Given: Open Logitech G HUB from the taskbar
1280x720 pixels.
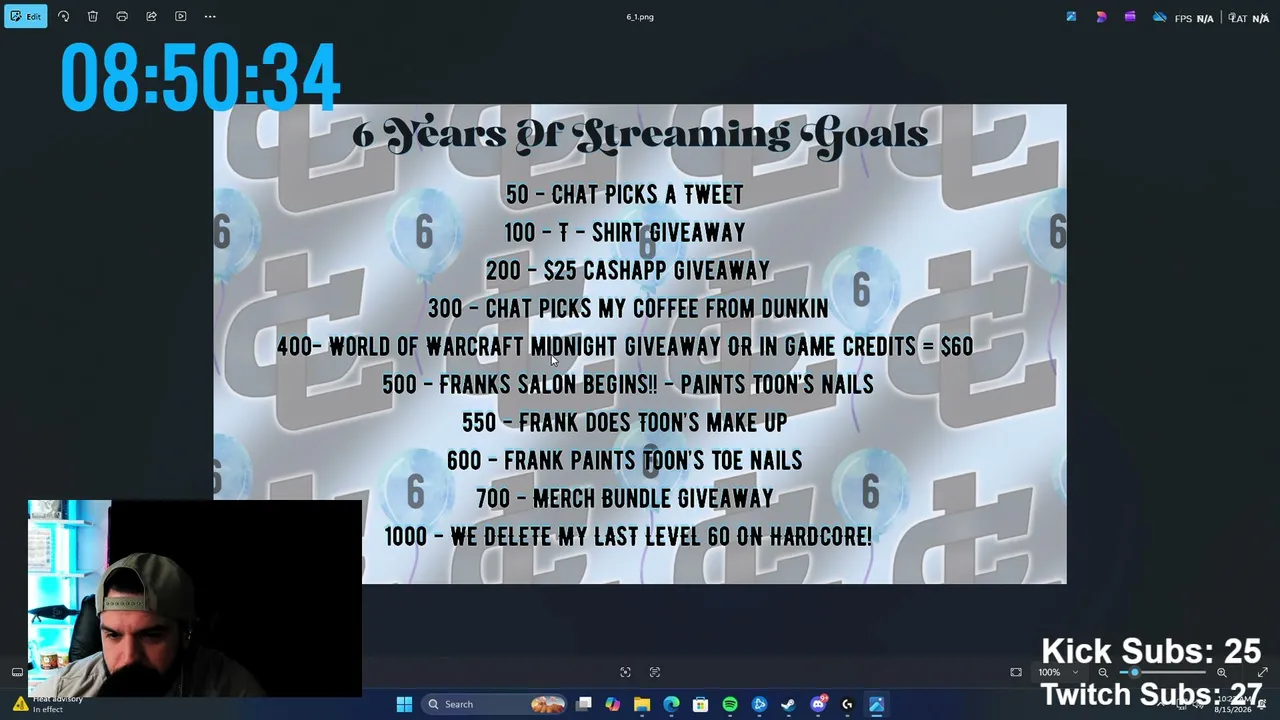Looking at the screenshot, I should point(847,704).
